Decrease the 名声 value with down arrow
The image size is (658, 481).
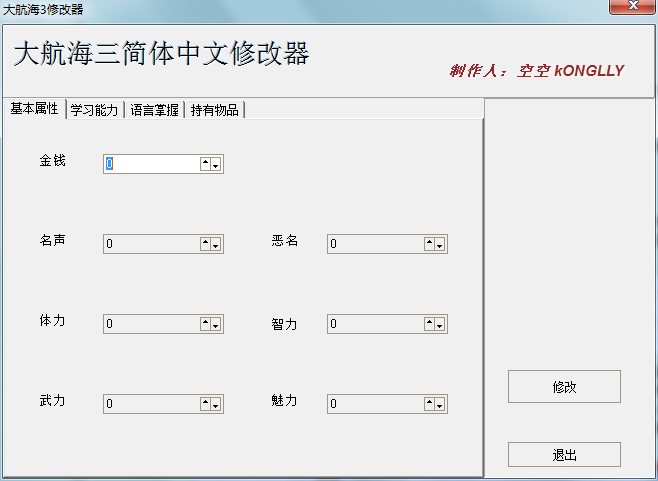(x=216, y=244)
